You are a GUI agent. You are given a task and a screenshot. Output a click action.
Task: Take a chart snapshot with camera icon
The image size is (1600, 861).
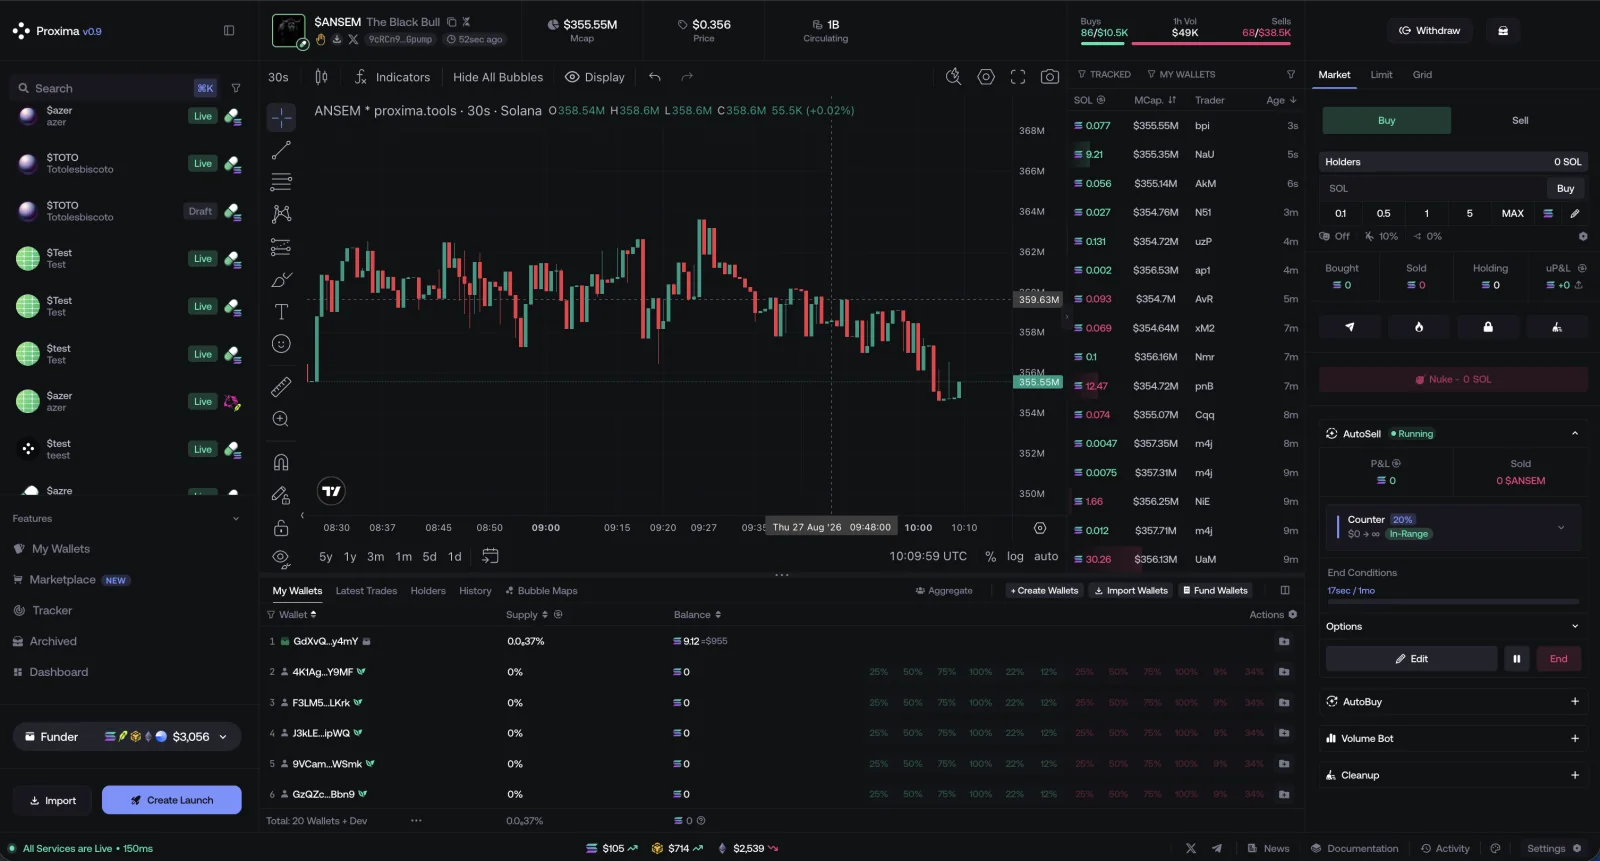coord(1050,77)
